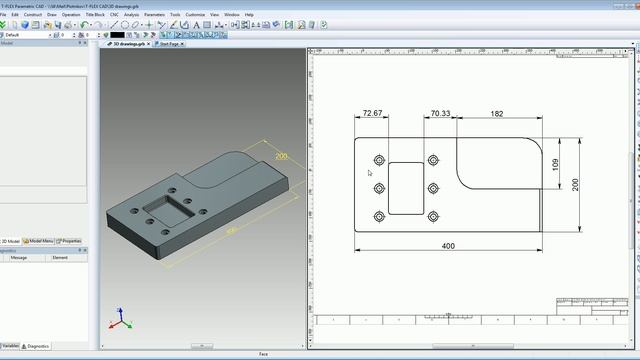Viewport: 640px width, 360px height.
Task: Switch to the Start Page tab
Action: tap(169, 44)
